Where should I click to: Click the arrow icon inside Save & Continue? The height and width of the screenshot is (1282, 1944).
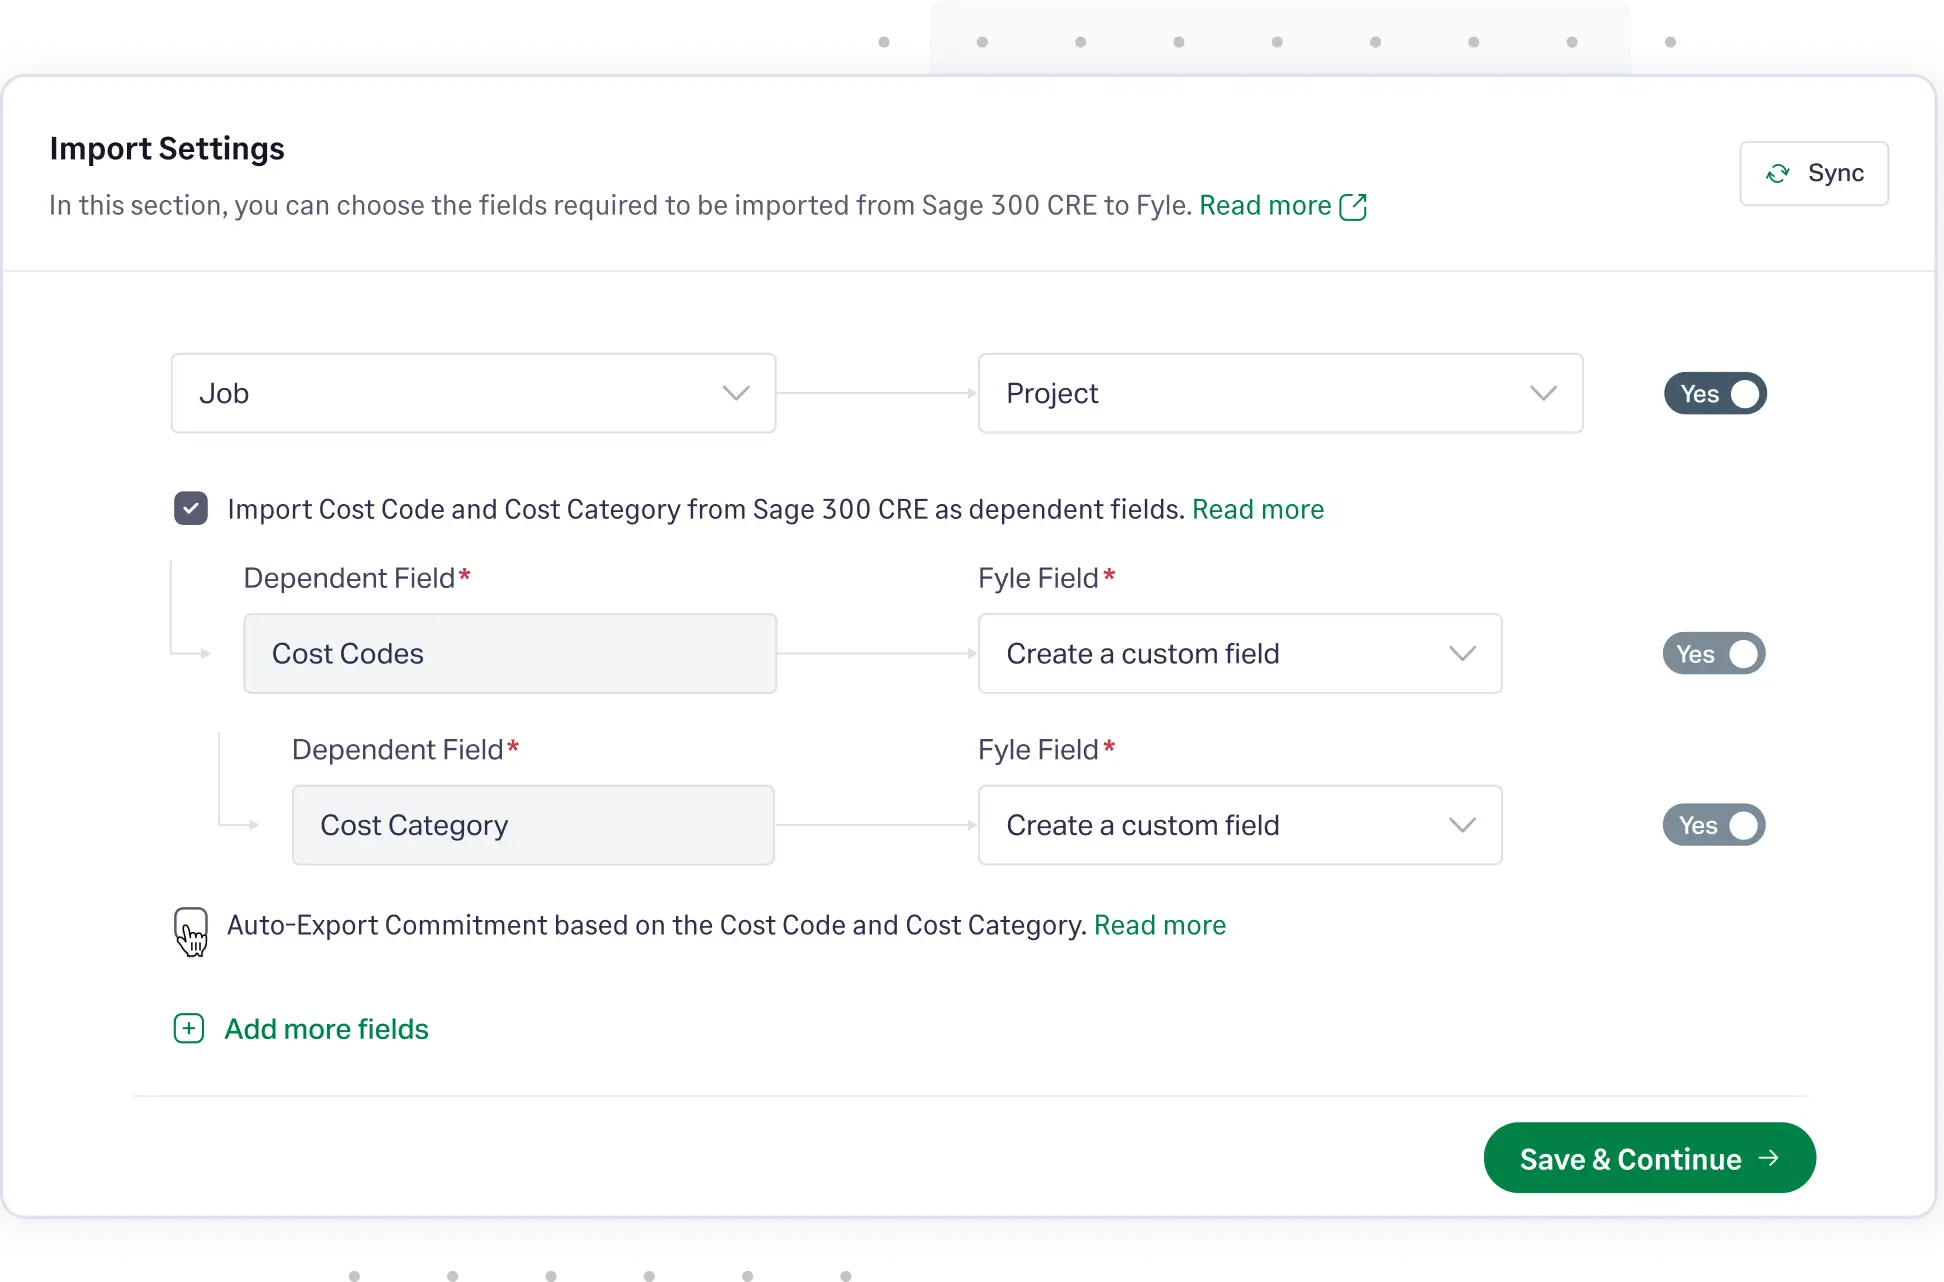coord(1770,1158)
